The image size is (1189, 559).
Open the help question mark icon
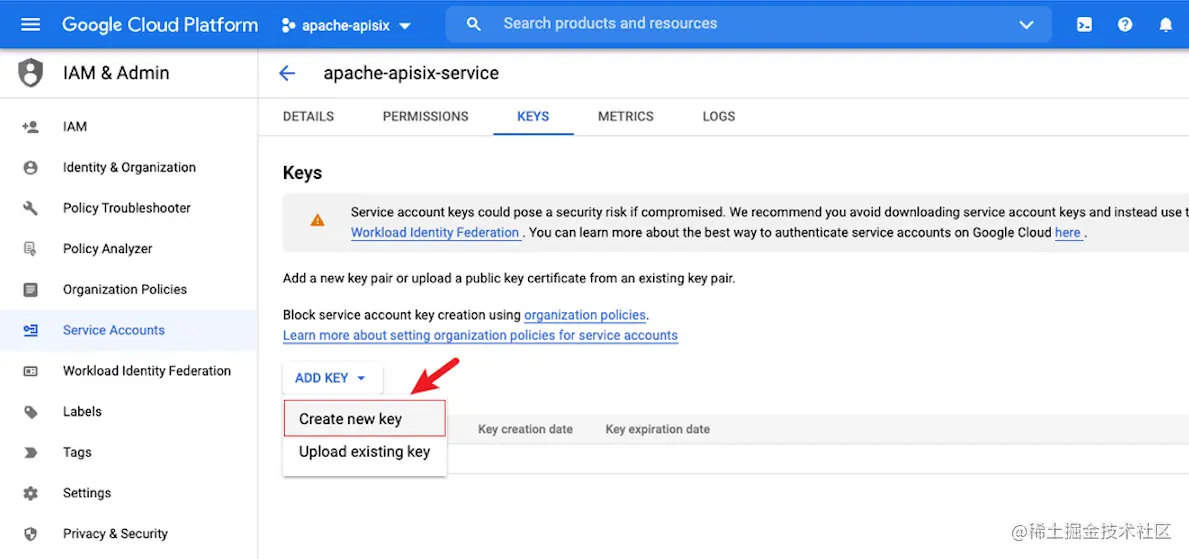coord(1125,24)
